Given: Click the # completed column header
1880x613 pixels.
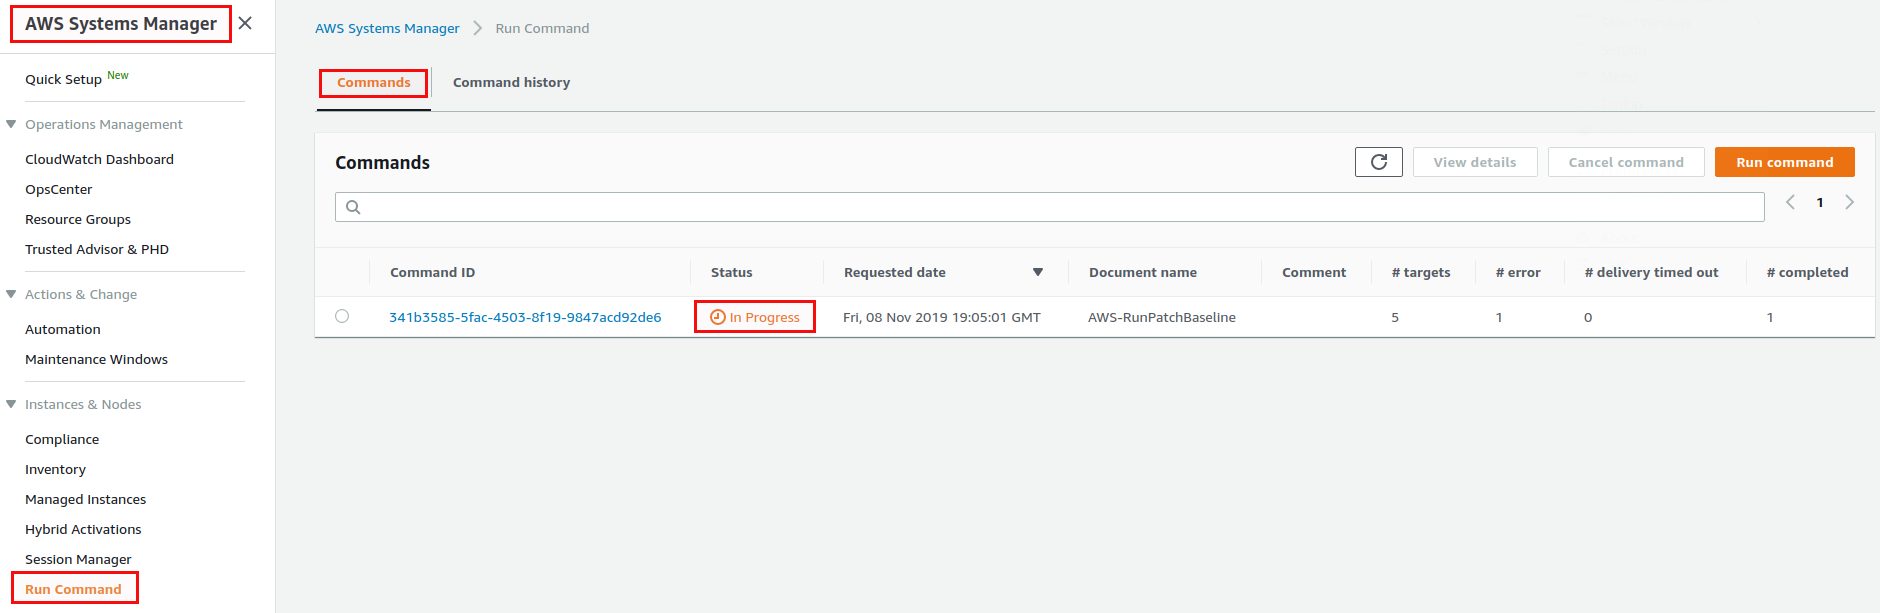Looking at the screenshot, I should tap(1807, 272).
